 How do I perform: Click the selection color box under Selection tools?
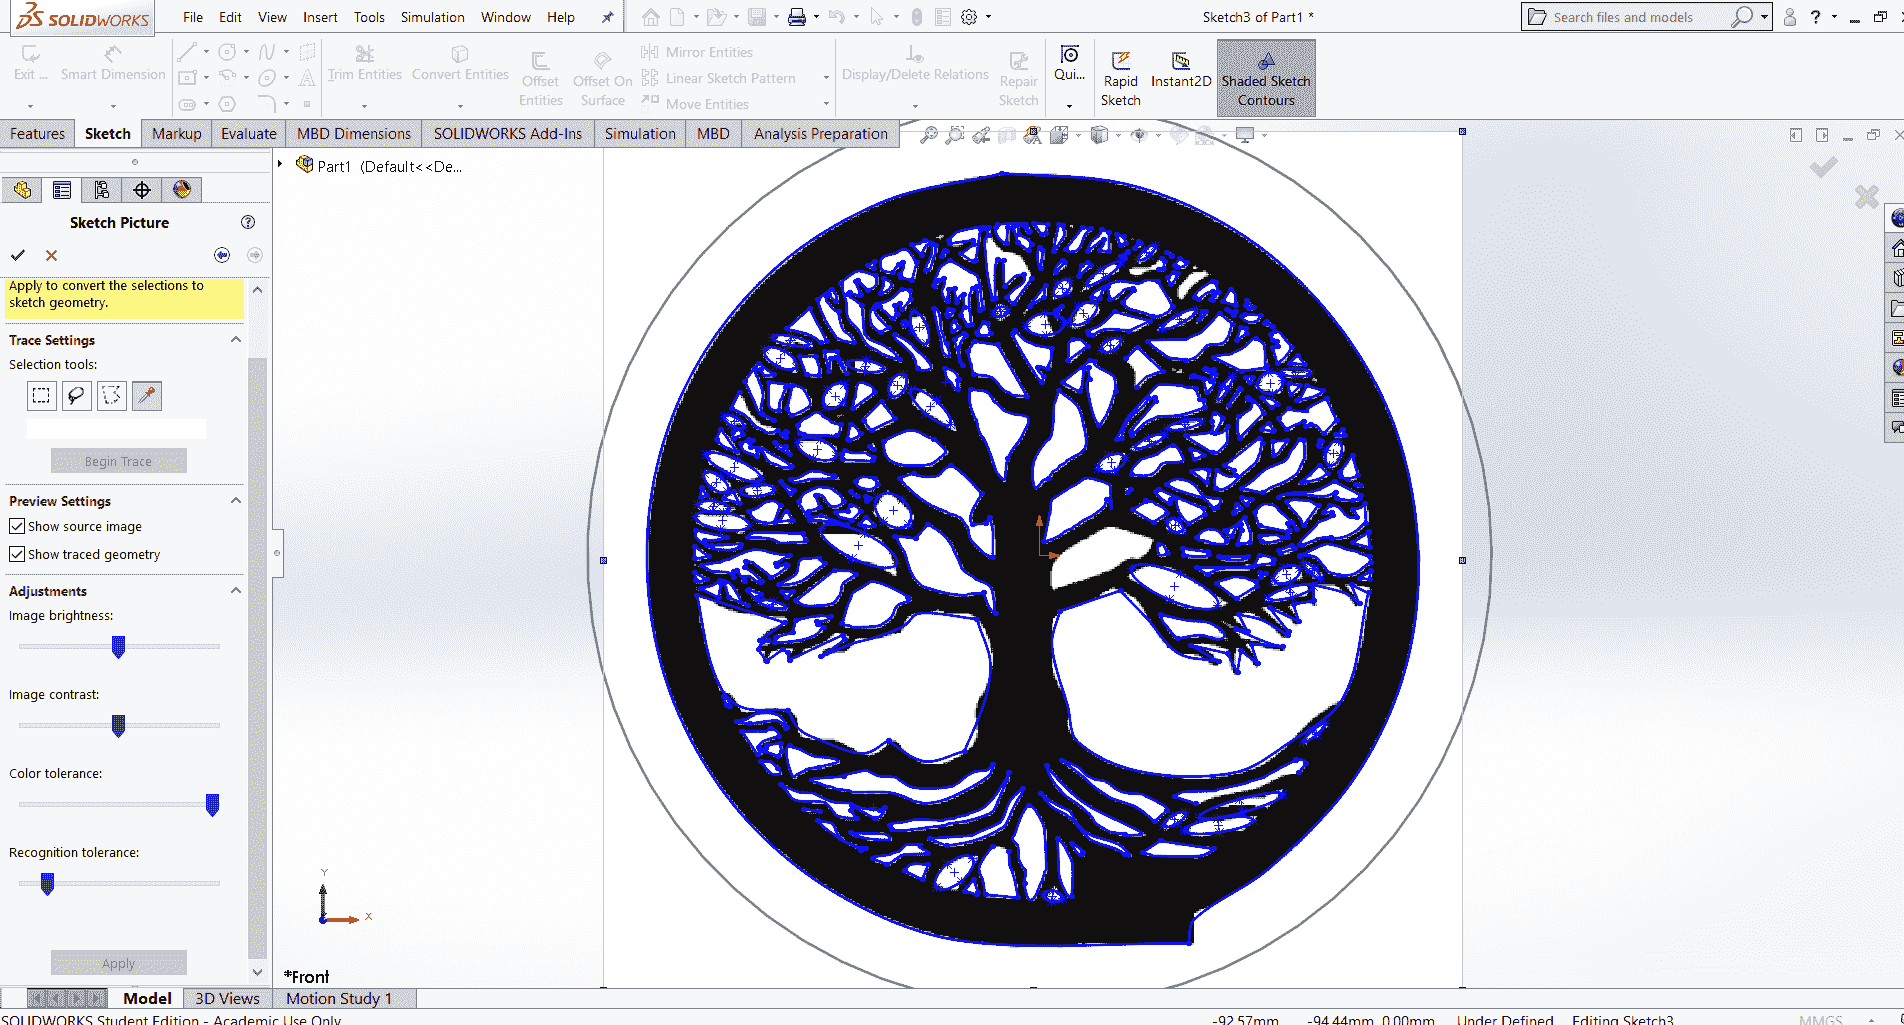point(116,428)
